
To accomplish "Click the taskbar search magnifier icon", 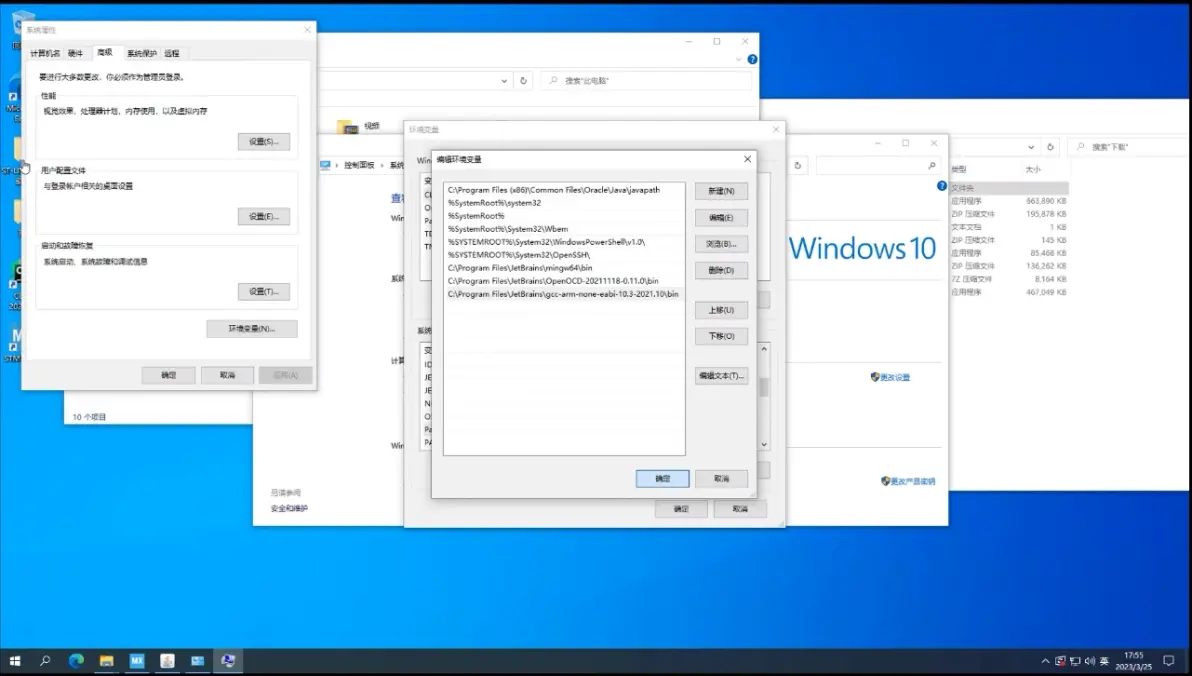I will click(x=45, y=661).
